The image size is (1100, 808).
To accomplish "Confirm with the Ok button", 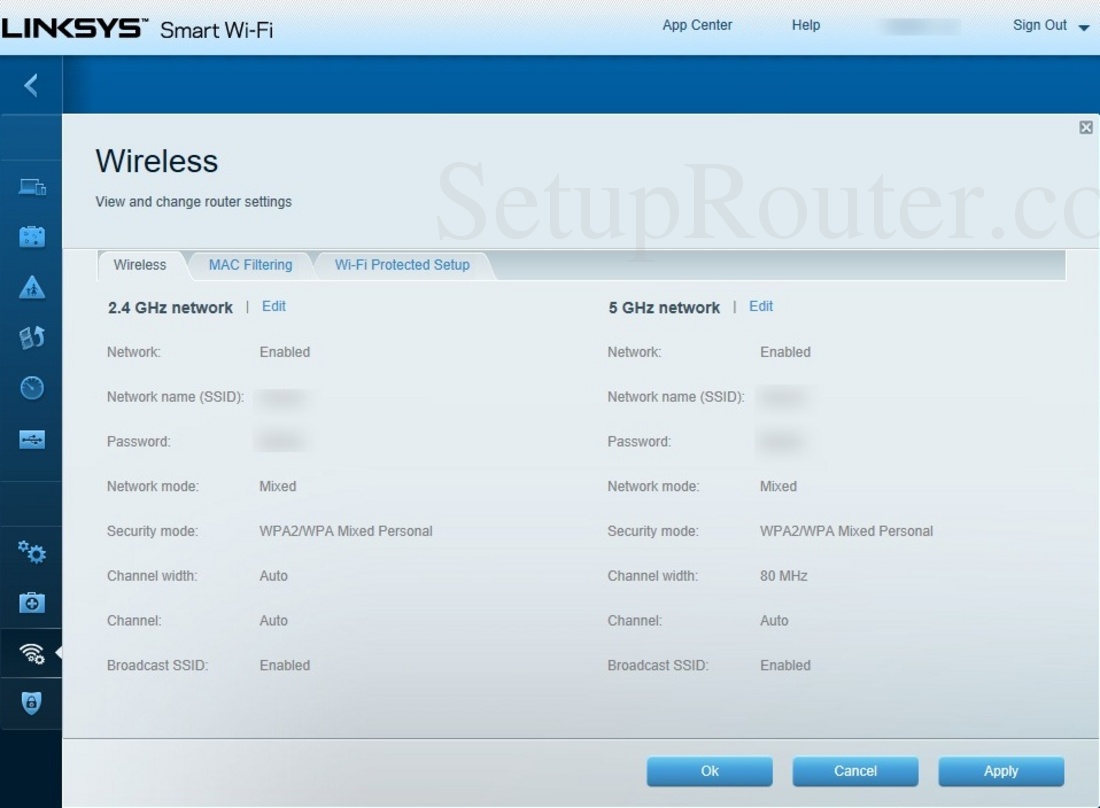I will coord(710,771).
